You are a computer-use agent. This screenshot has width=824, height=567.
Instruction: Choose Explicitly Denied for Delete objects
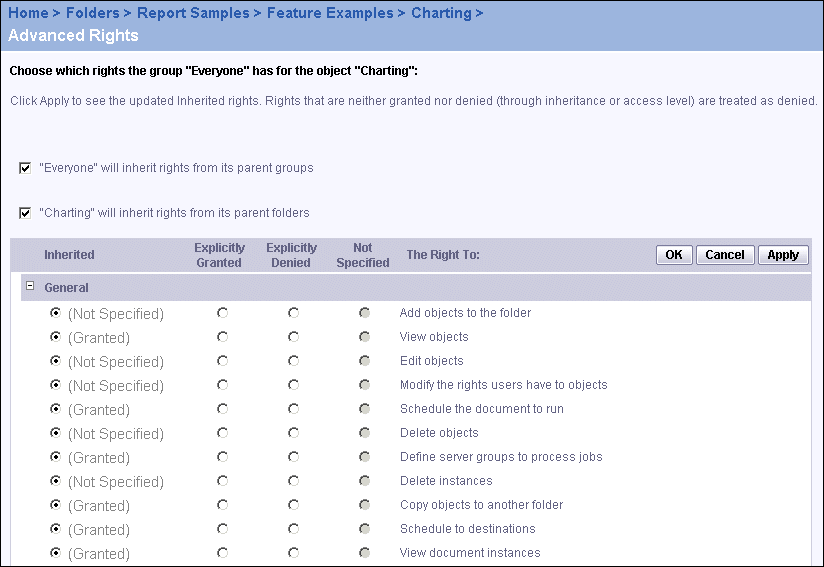[x=293, y=433]
